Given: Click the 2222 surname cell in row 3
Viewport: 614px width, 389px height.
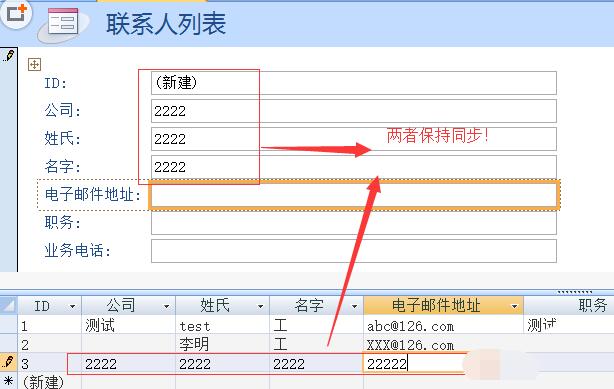Looking at the screenshot, I should (x=222, y=364).
